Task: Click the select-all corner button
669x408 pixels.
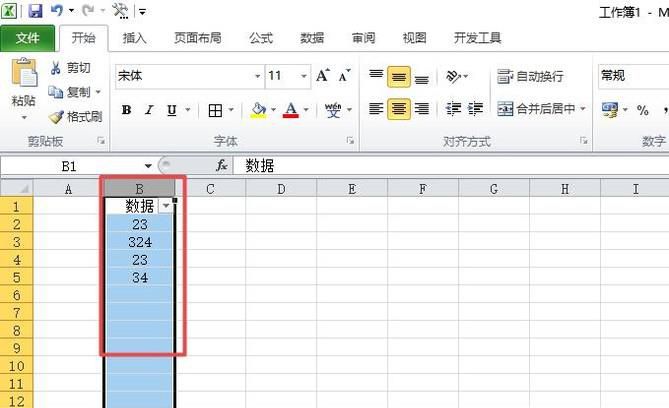Action: (x=16, y=188)
